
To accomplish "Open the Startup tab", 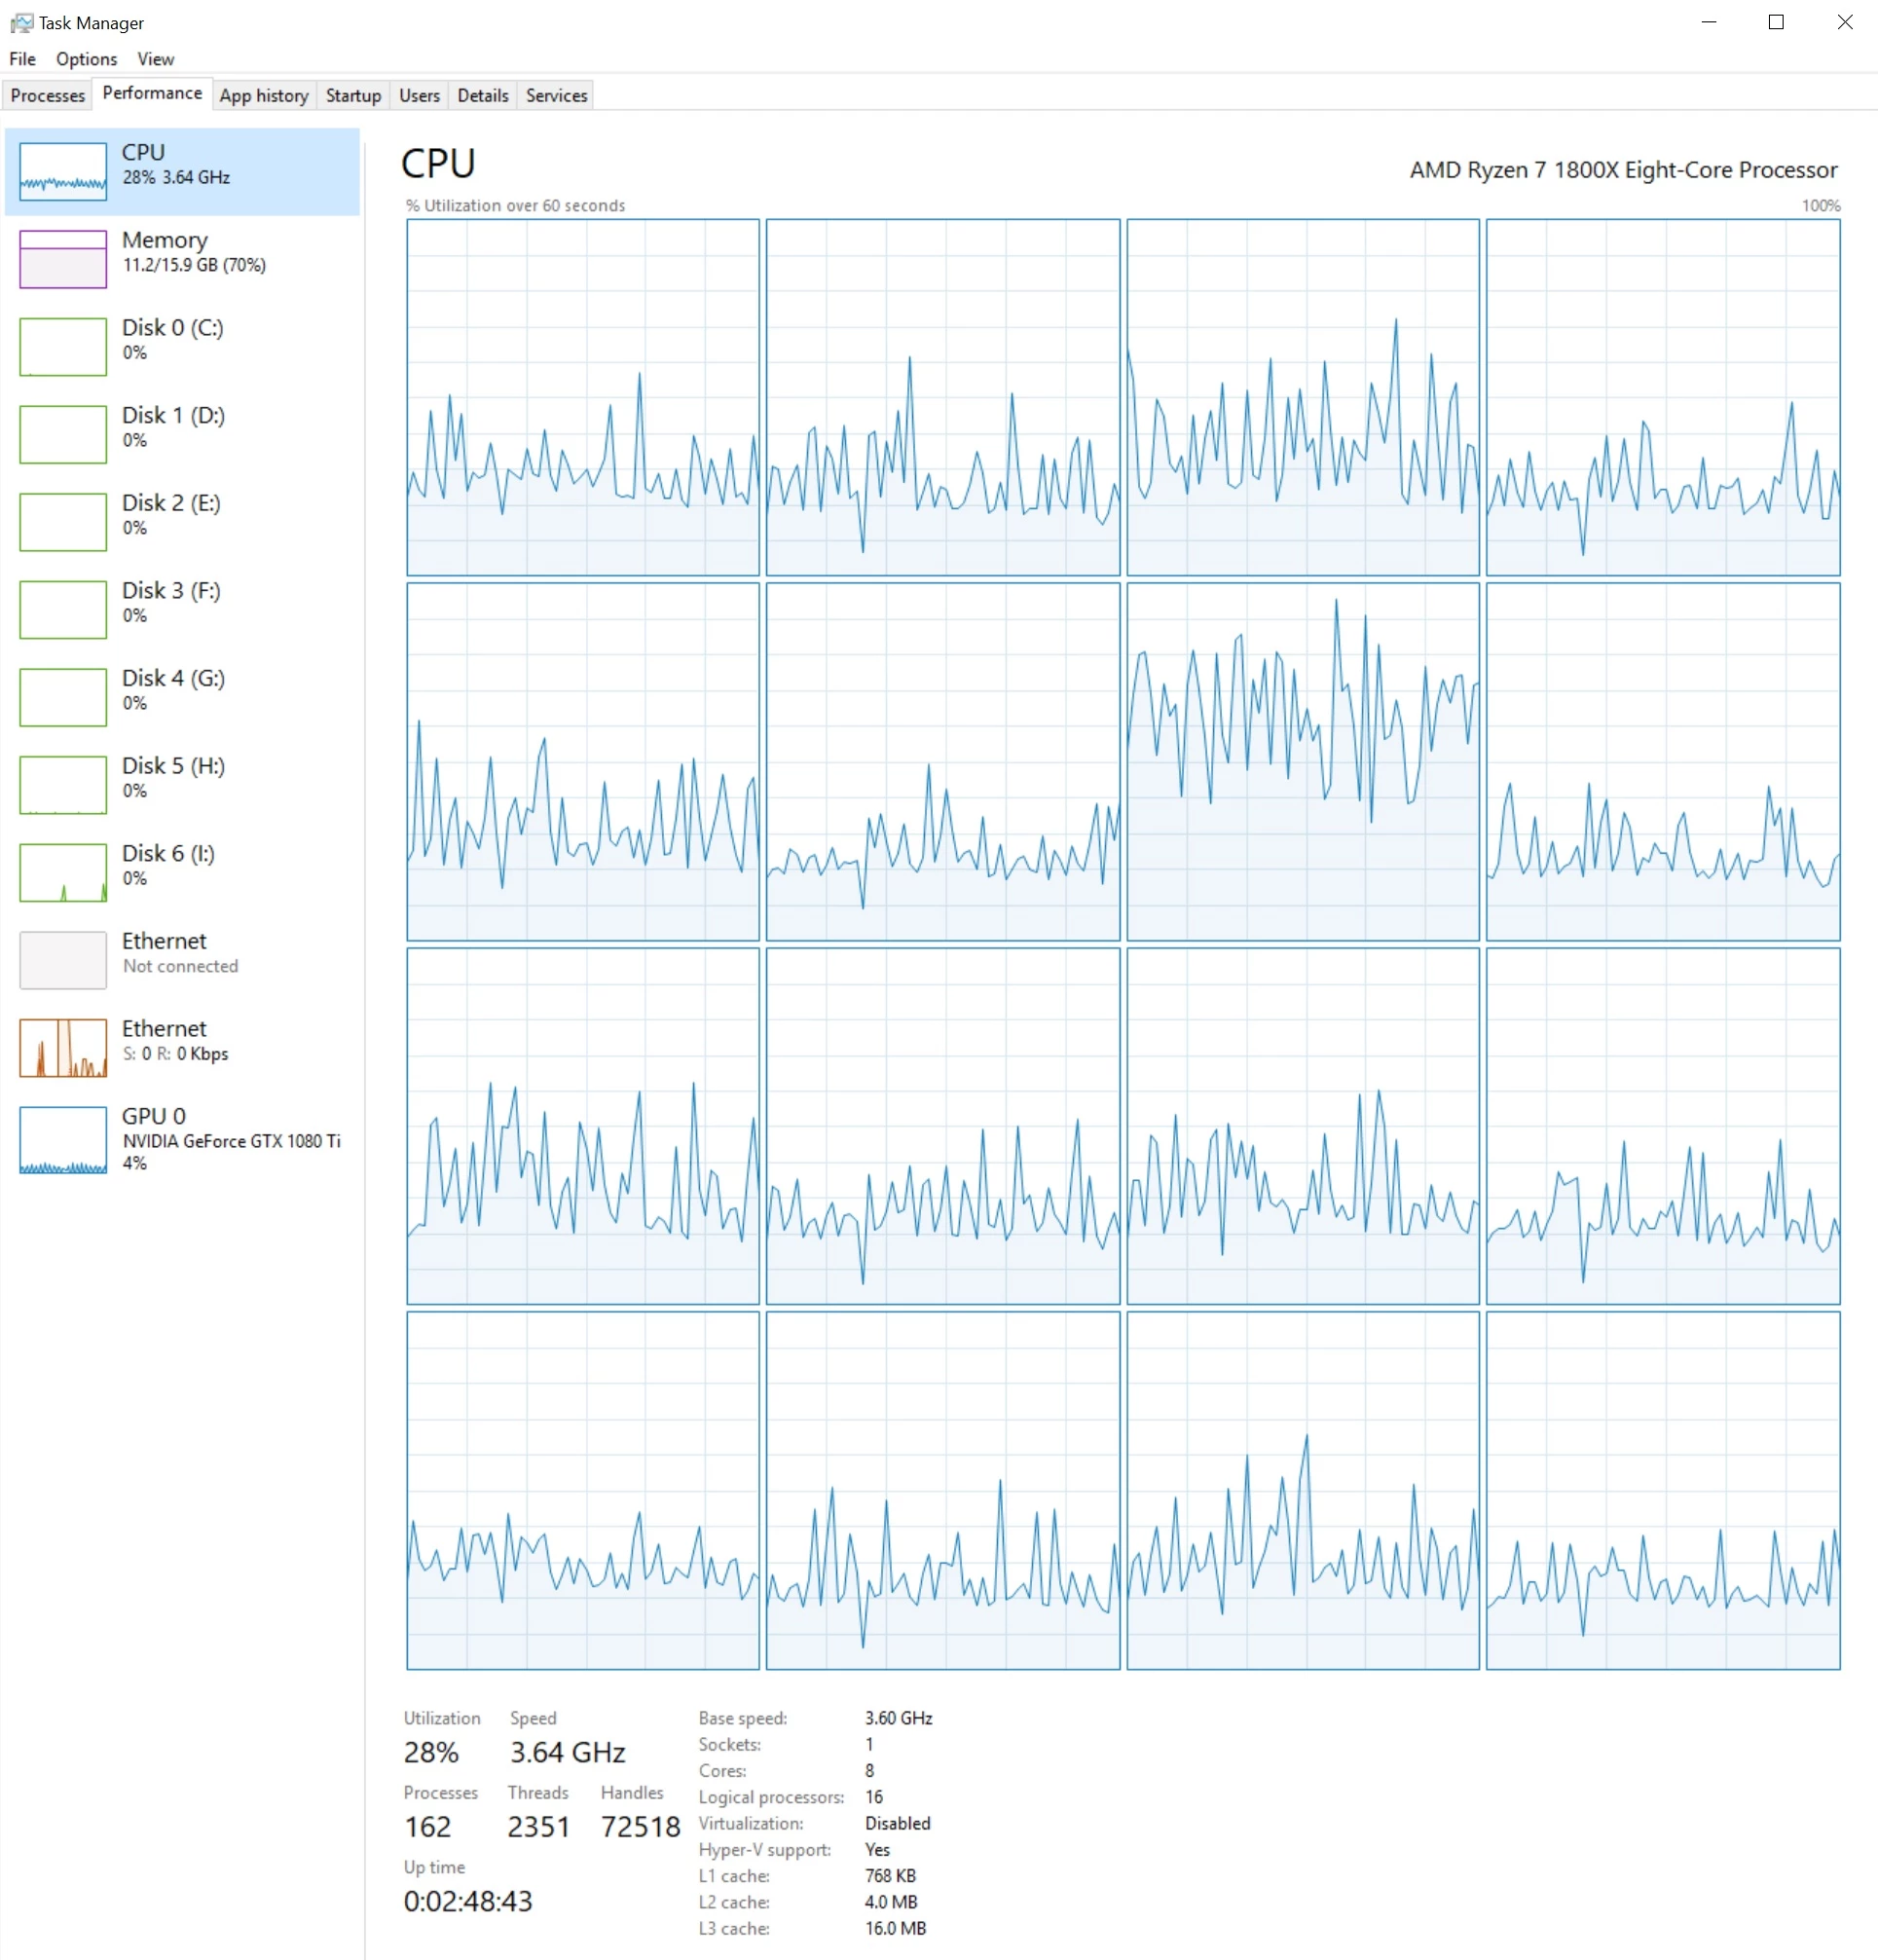I will point(353,95).
